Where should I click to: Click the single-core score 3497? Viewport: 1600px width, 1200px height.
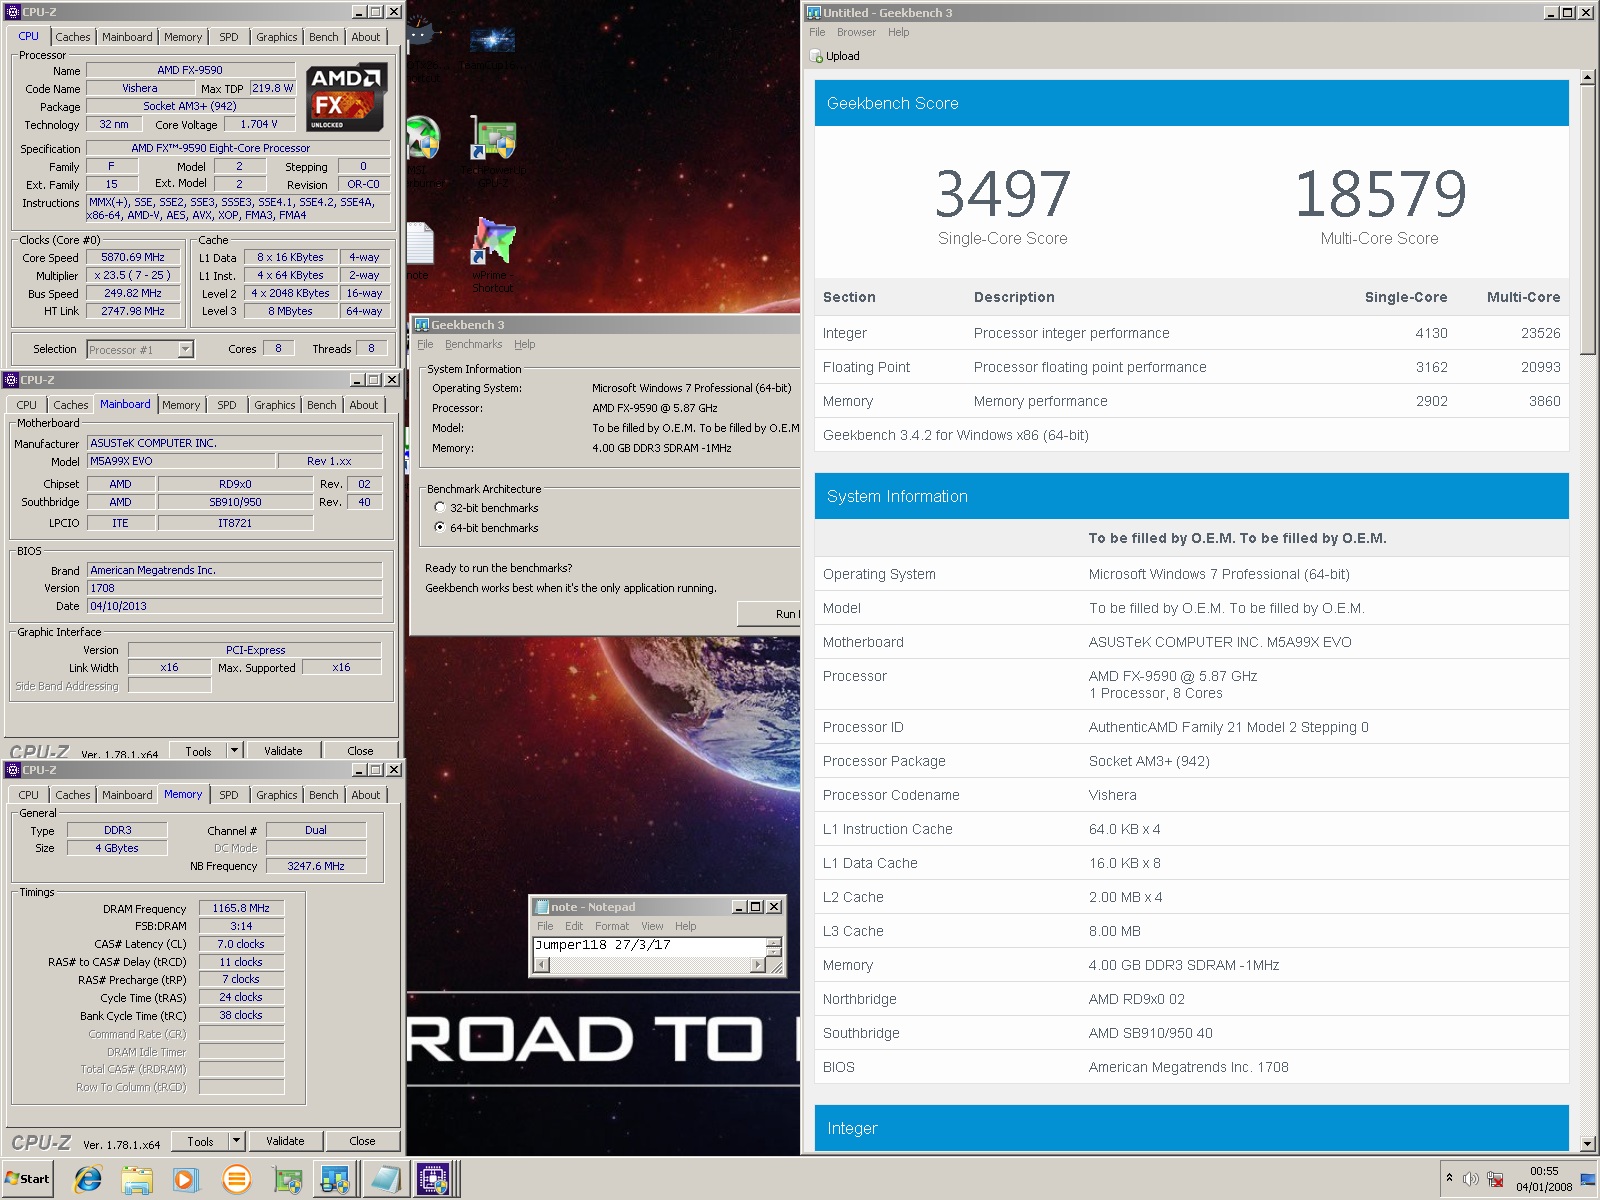click(x=1003, y=194)
